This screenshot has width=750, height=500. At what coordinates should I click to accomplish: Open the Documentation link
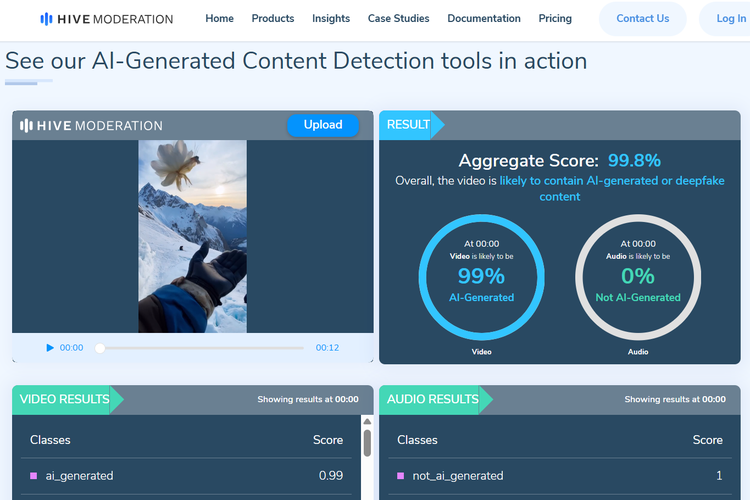coord(484,19)
